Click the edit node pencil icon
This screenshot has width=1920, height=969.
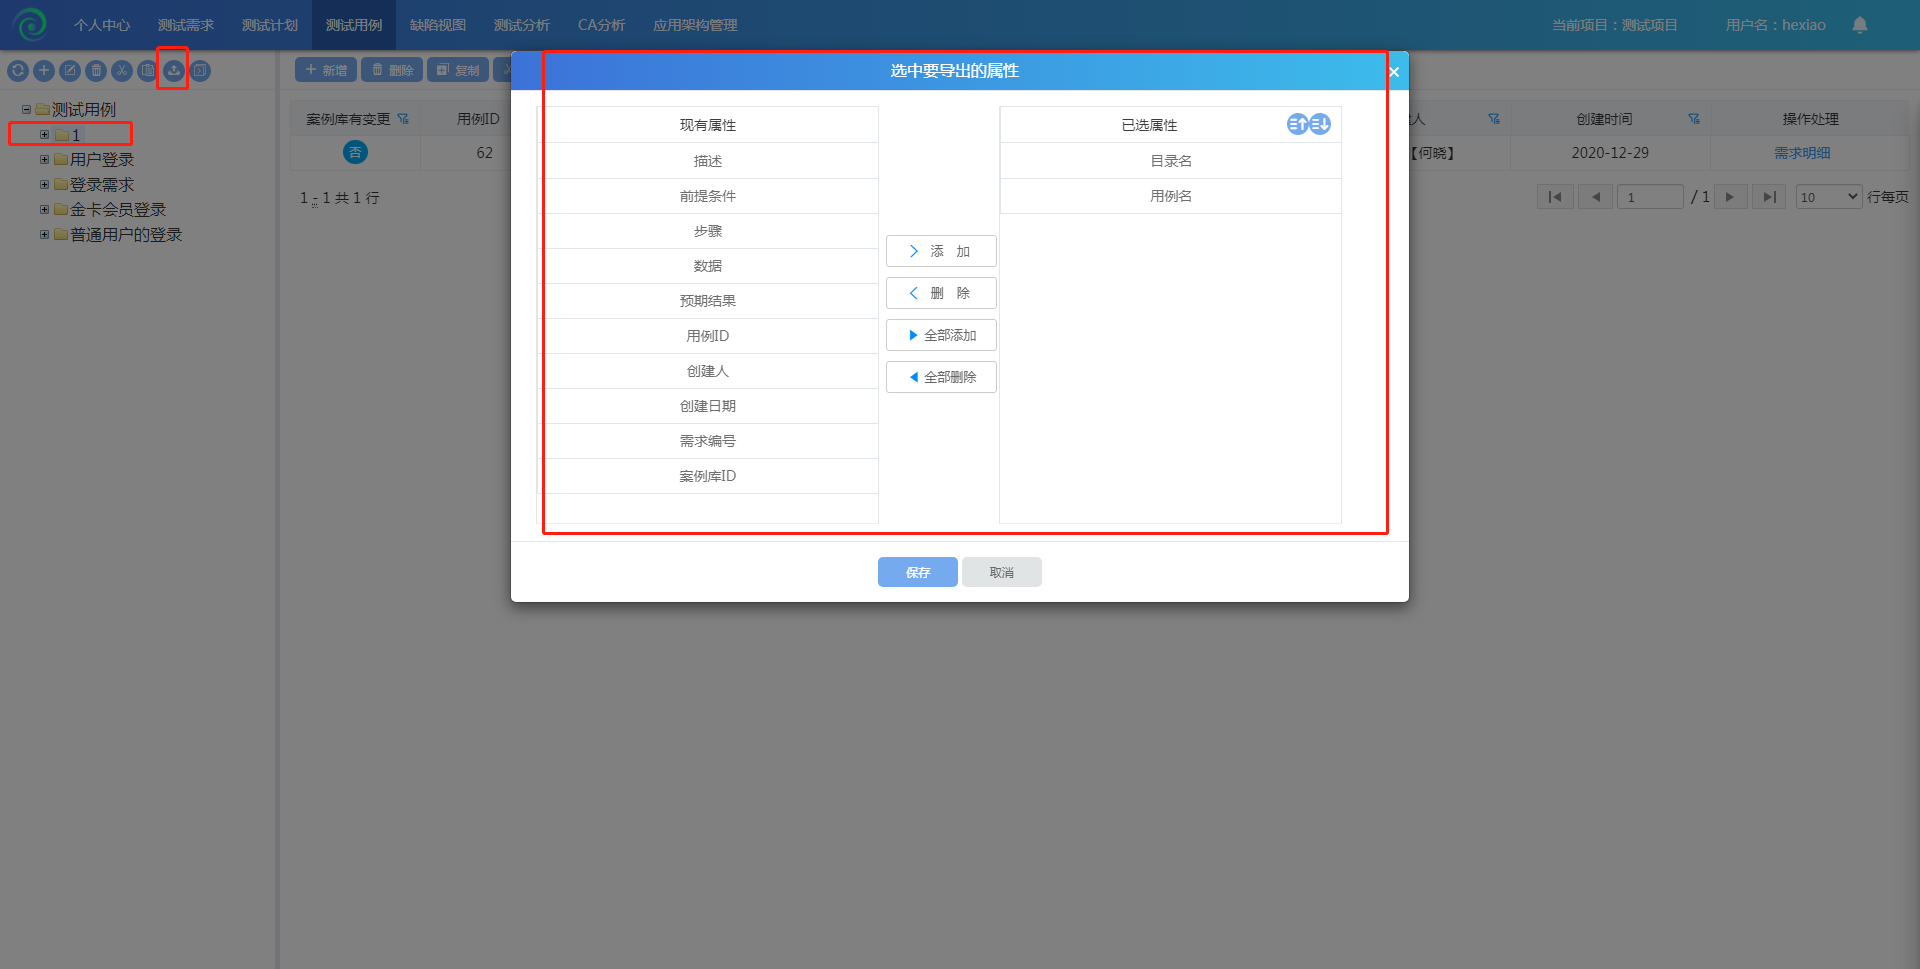tap(70, 70)
